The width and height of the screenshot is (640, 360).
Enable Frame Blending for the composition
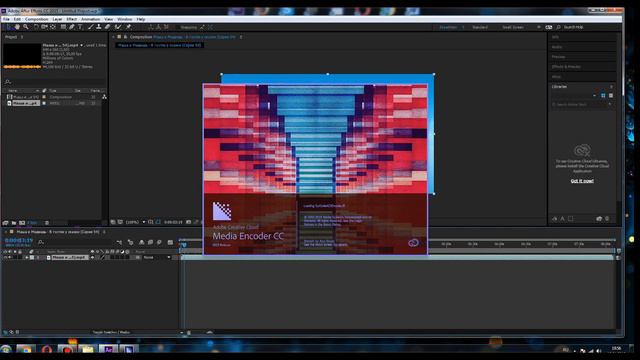pyautogui.click(x=150, y=242)
